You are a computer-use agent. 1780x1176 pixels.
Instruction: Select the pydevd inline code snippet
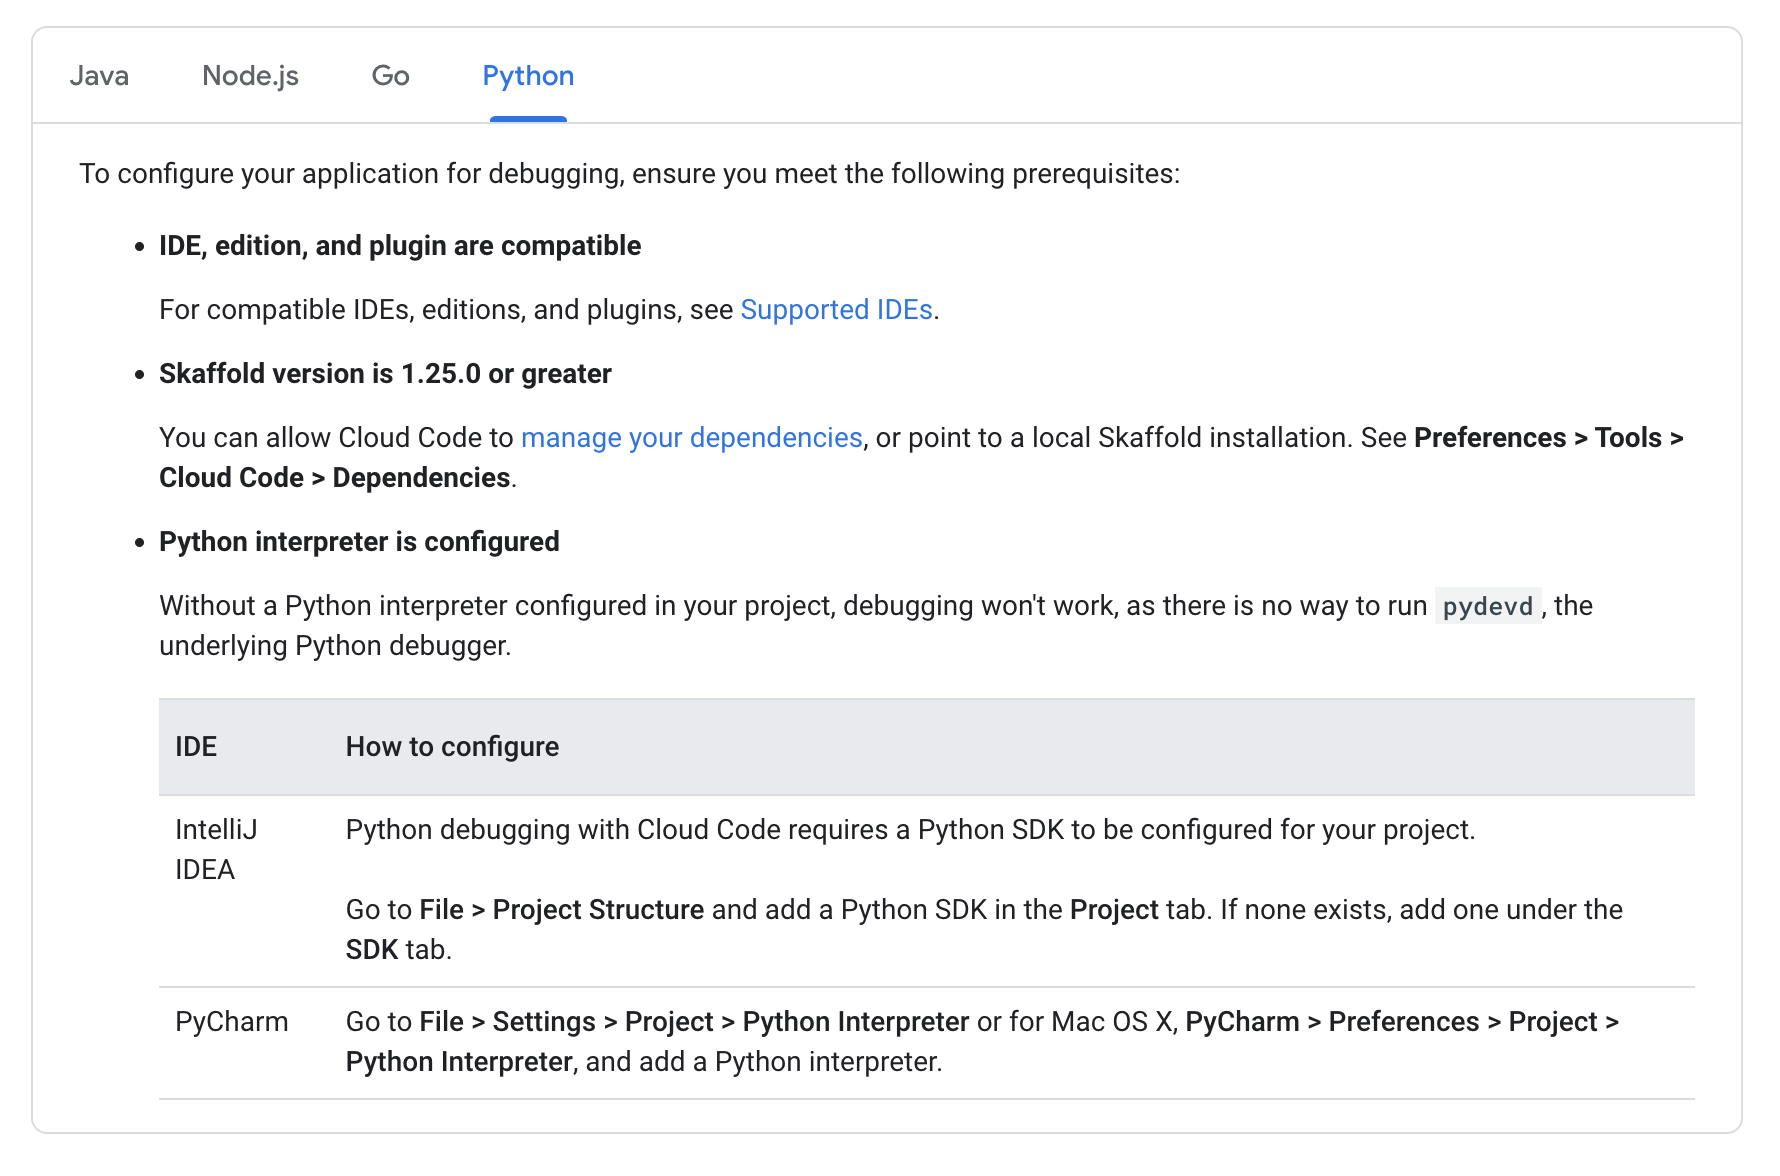1487,605
